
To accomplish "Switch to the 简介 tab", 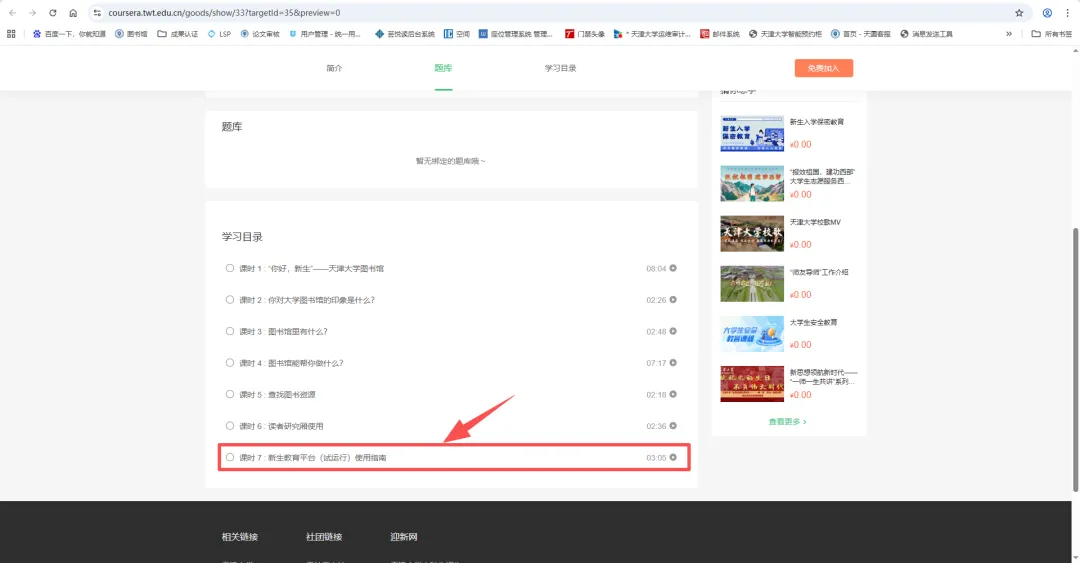I will [334, 68].
